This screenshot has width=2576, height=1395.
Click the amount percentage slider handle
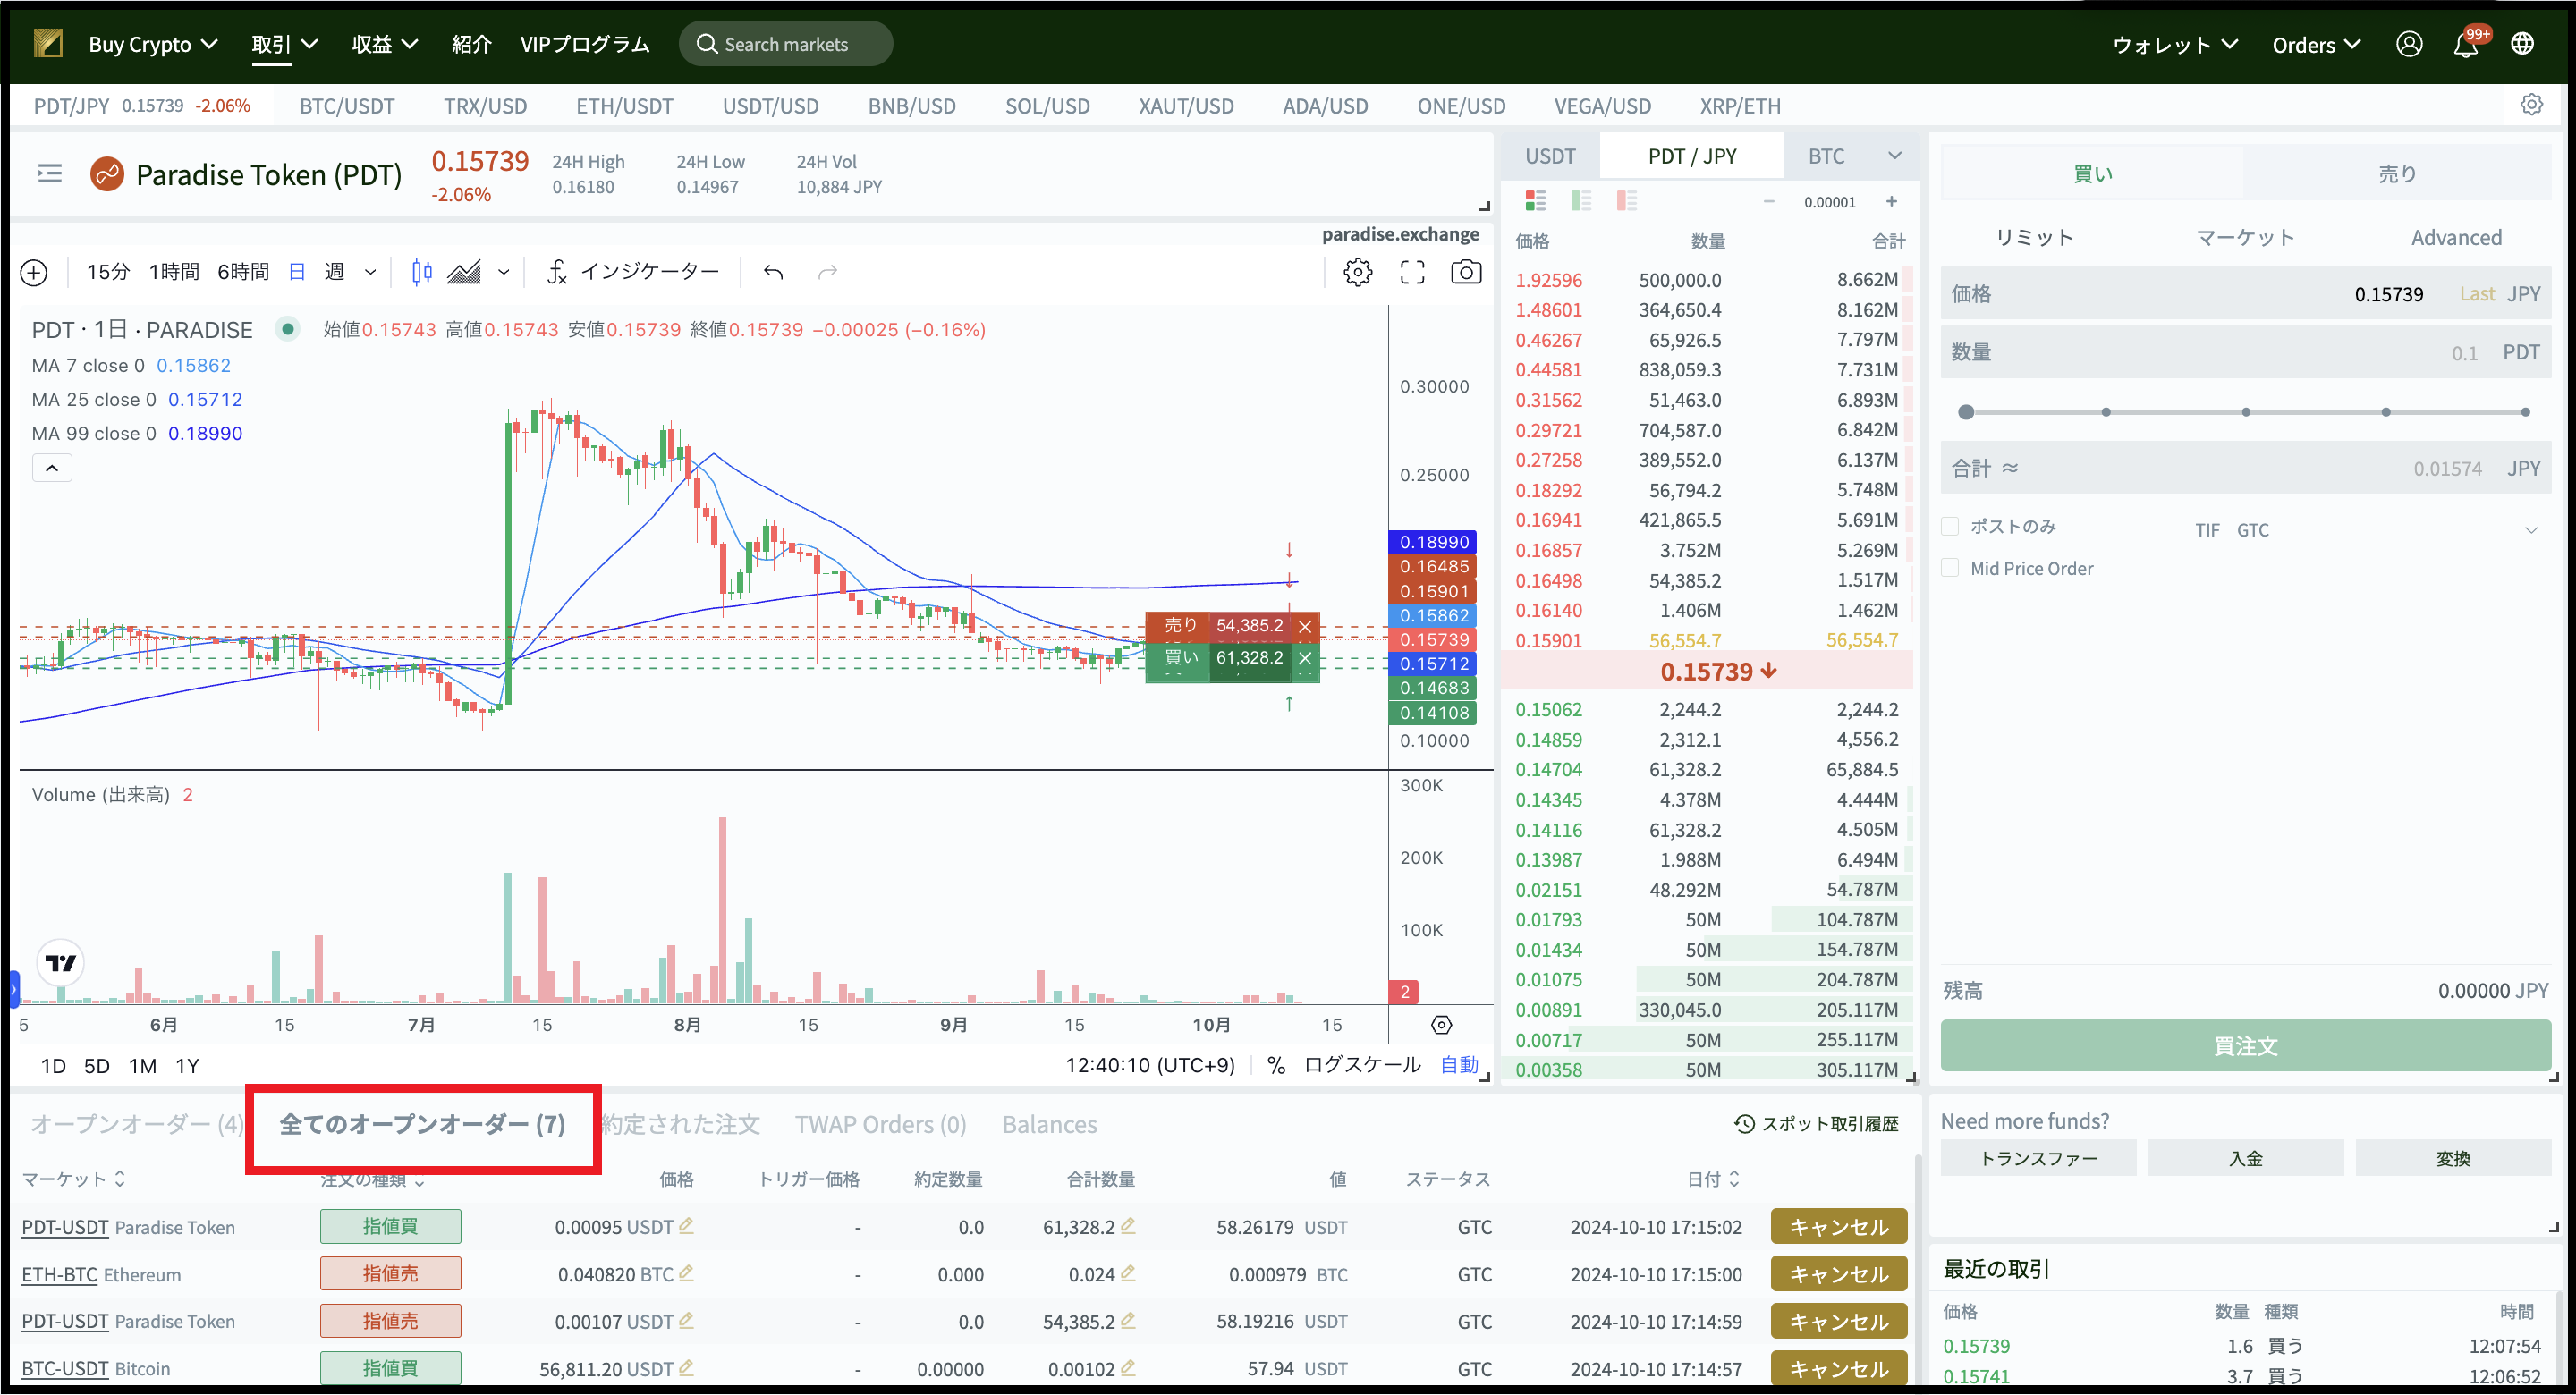pyautogui.click(x=1966, y=412)
